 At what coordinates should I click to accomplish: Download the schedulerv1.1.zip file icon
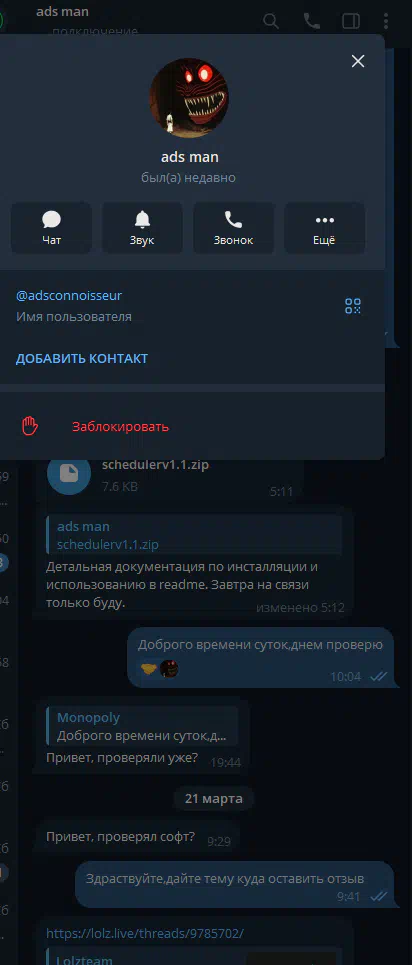tap(69, 473)
